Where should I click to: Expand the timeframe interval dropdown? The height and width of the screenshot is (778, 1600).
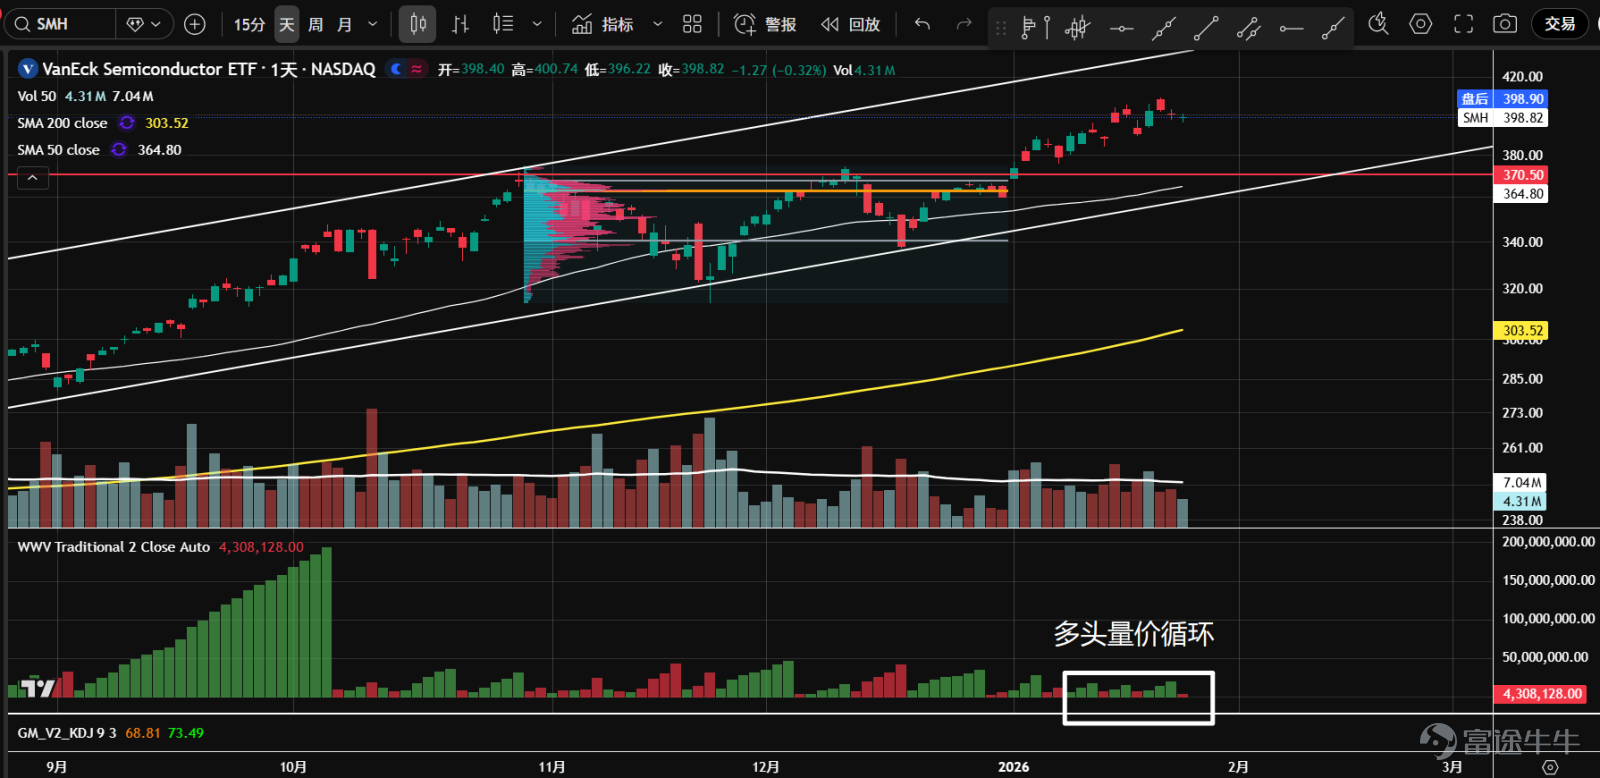373,24
